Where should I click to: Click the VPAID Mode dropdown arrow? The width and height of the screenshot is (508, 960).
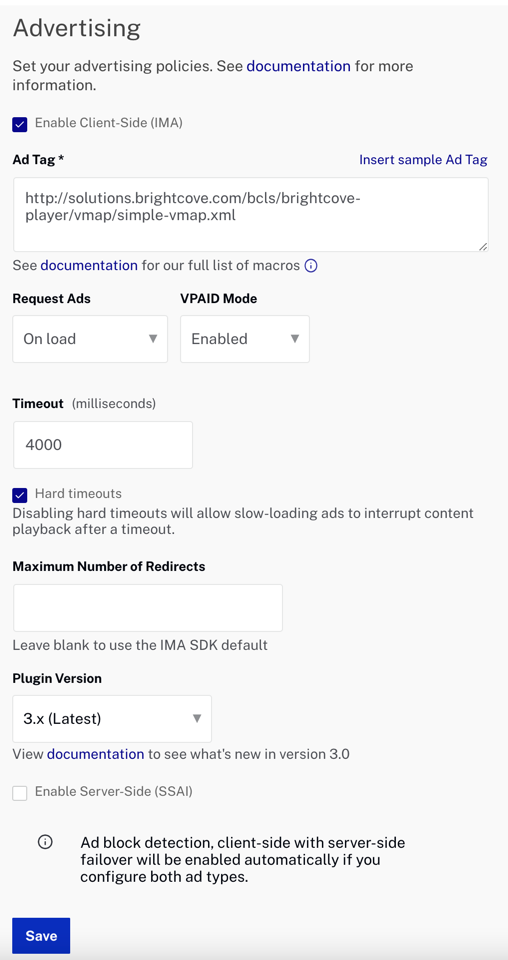(x=294, y=339)
